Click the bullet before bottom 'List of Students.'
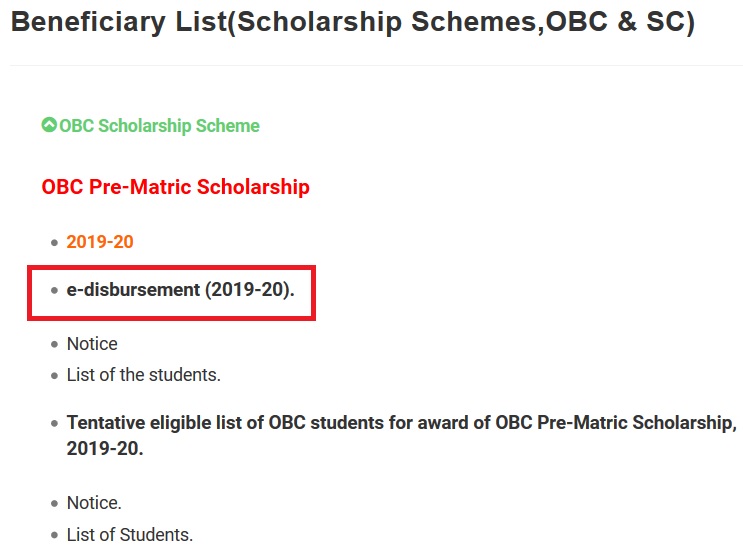743x554 pixels. tap(54, 536)
